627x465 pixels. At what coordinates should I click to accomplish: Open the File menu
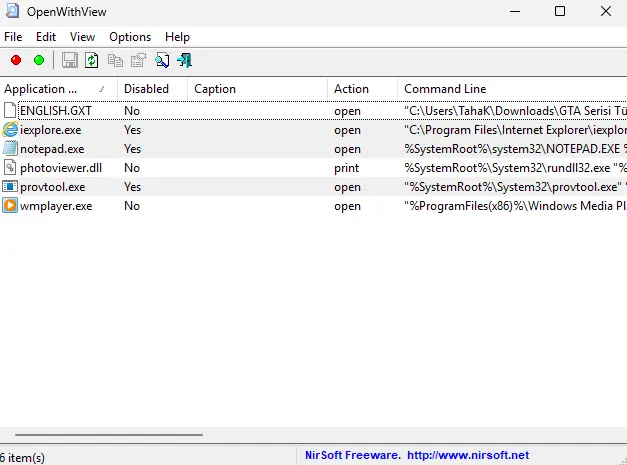tap(13, 37)
